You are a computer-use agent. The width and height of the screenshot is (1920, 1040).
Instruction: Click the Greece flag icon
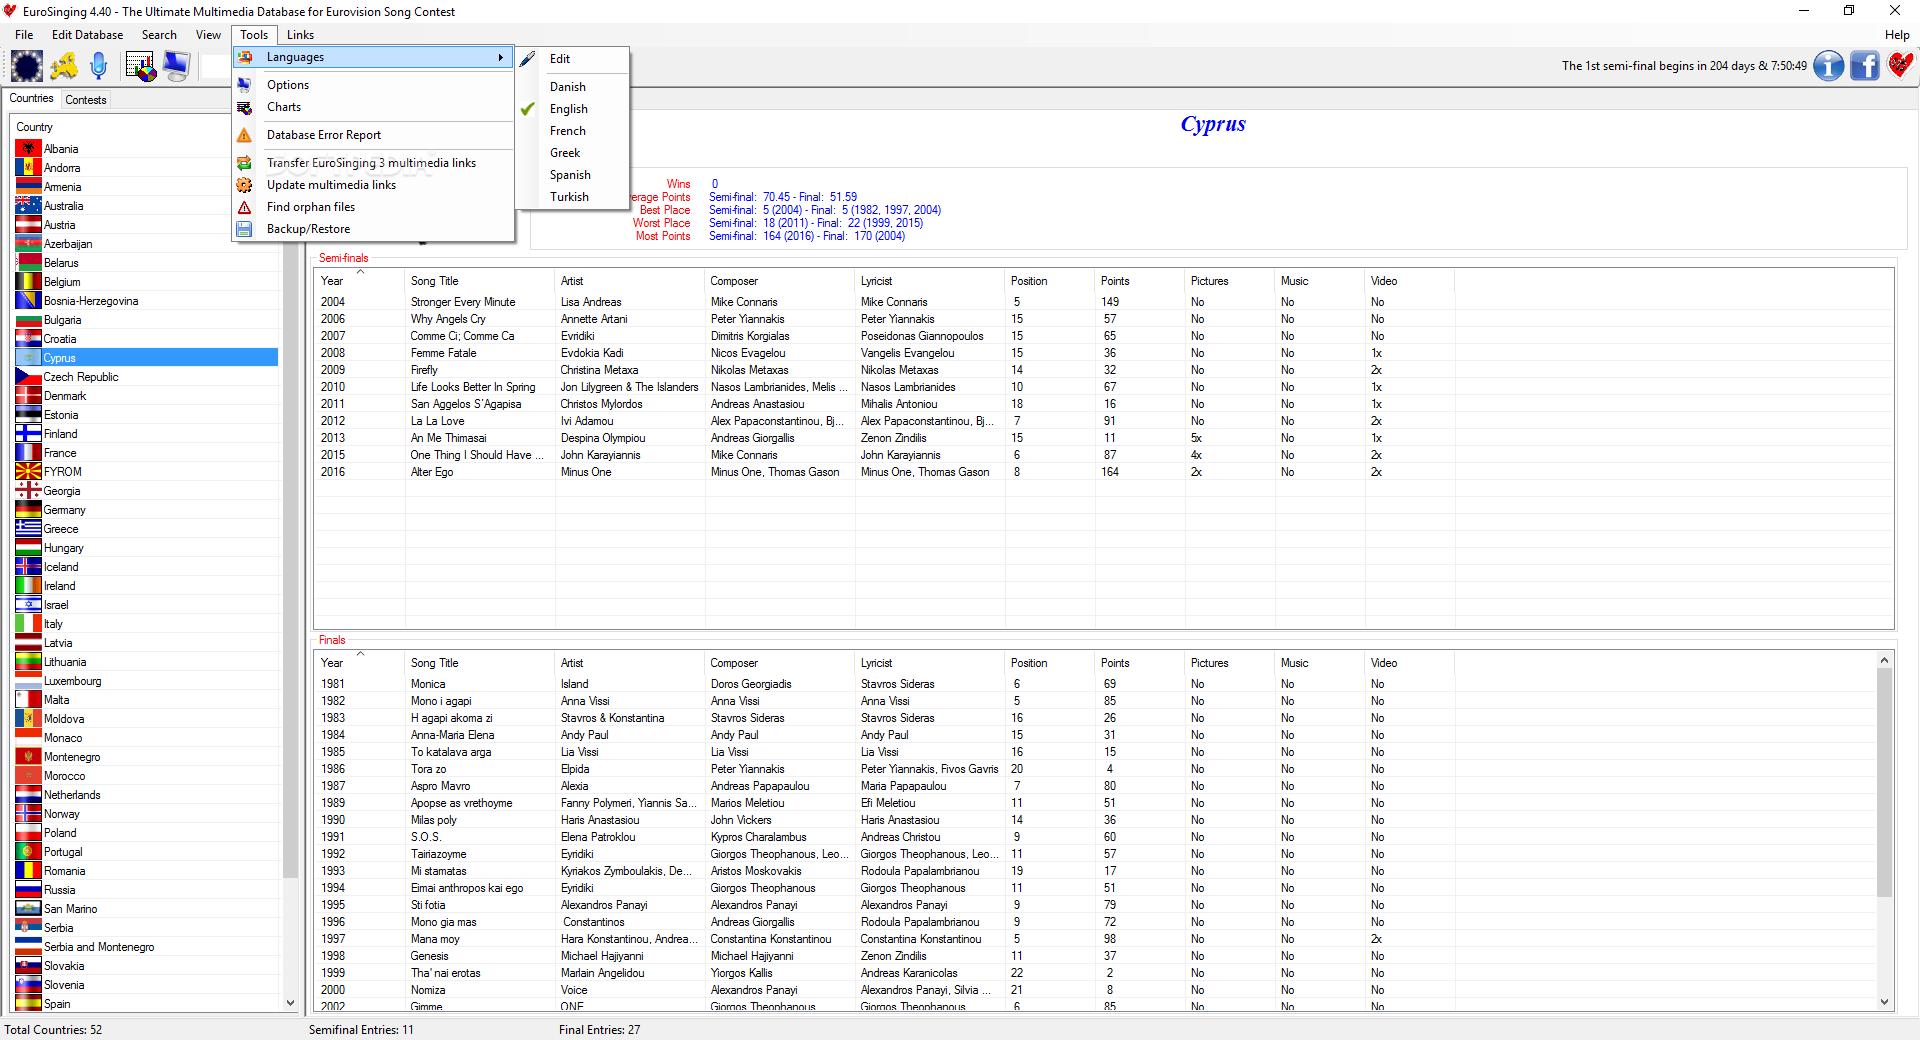tap(28, 528)
